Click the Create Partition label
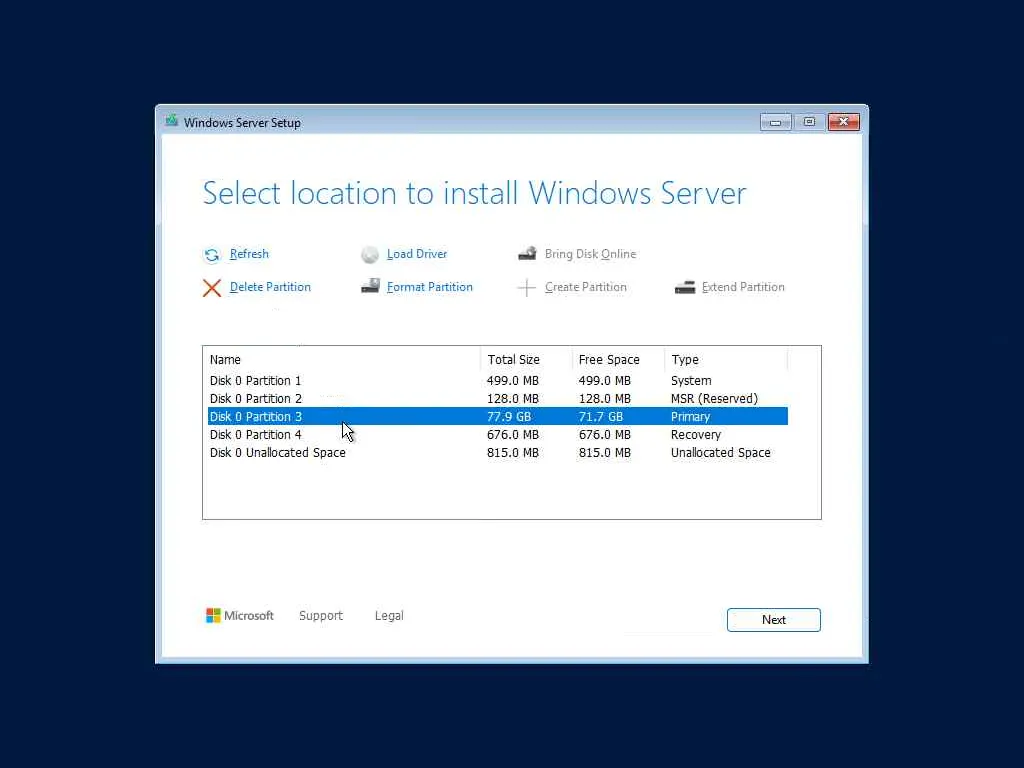 (x=586, y=287)
